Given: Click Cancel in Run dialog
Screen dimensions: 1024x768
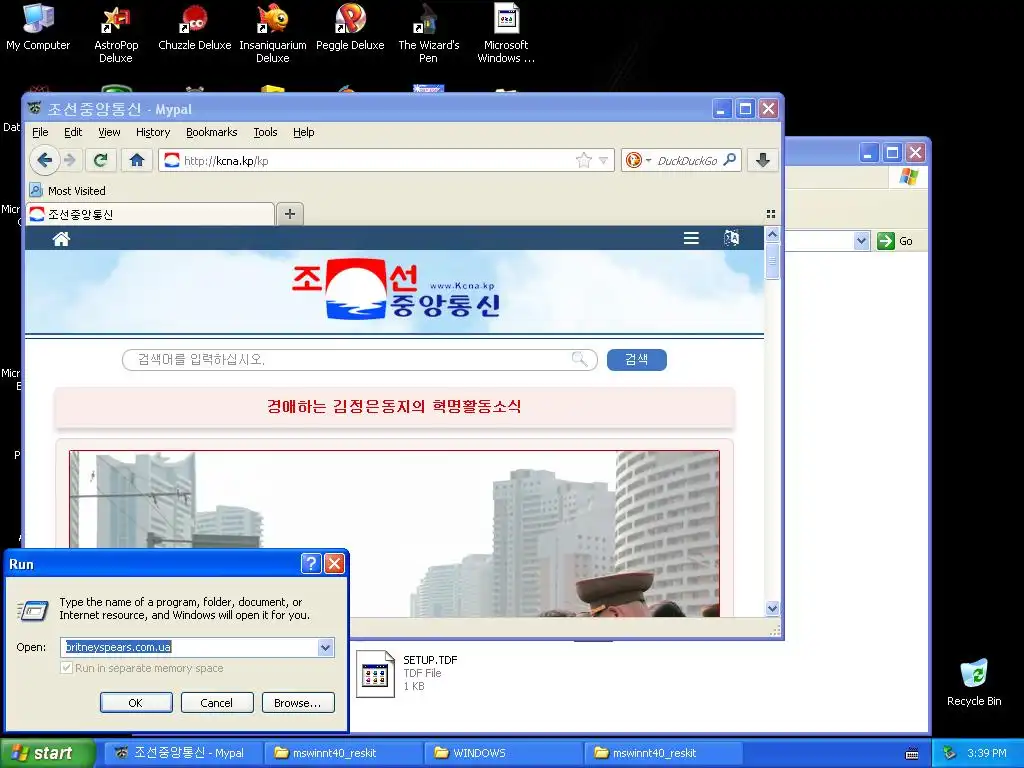Looking at the screenshot, I should (217, 703).
